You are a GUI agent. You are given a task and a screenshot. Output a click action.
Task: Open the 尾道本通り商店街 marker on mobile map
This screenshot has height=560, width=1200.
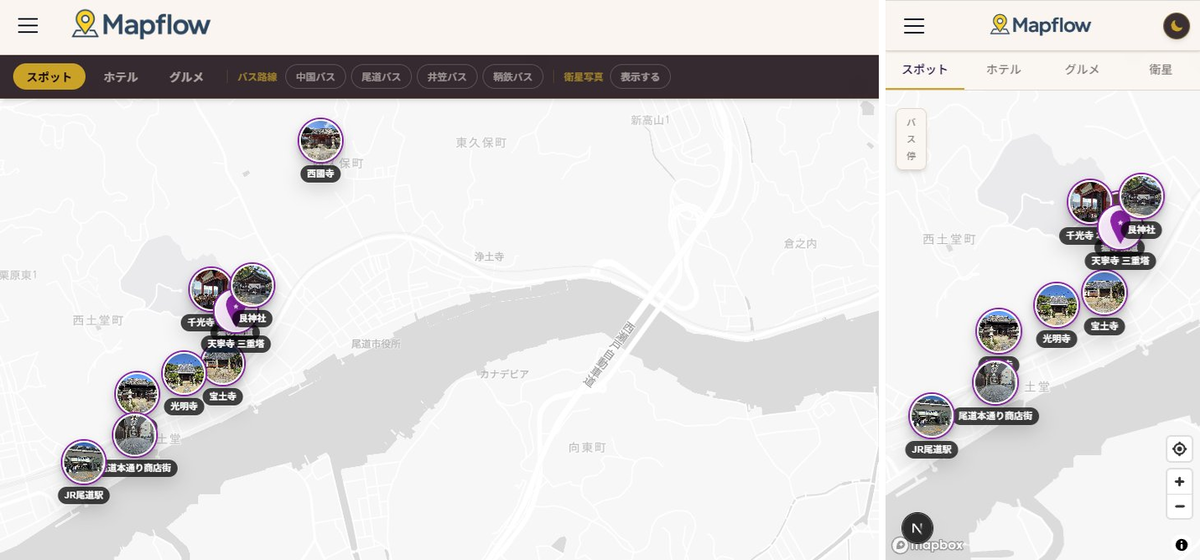tap(995, 382)
